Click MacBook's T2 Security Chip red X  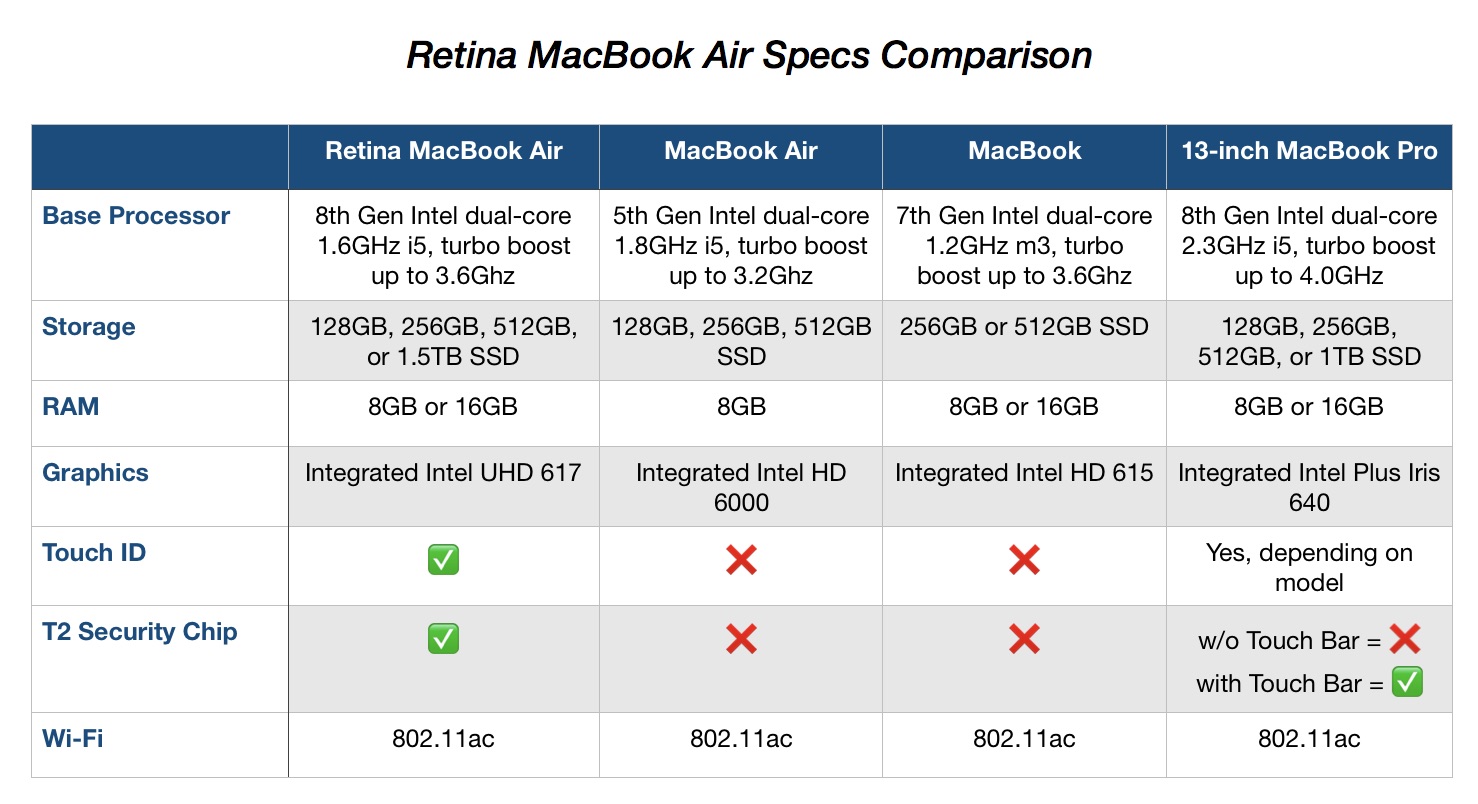(1024, 639)
